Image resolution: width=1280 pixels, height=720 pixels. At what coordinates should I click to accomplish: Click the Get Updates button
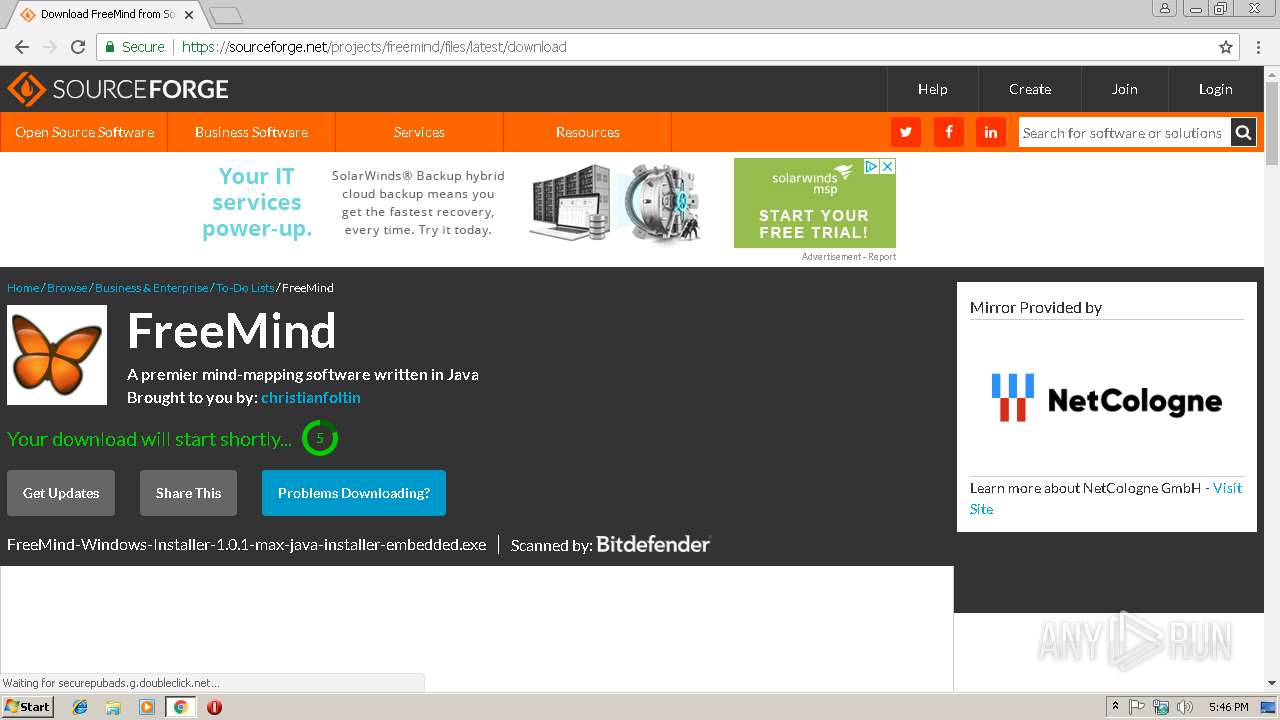61,493
